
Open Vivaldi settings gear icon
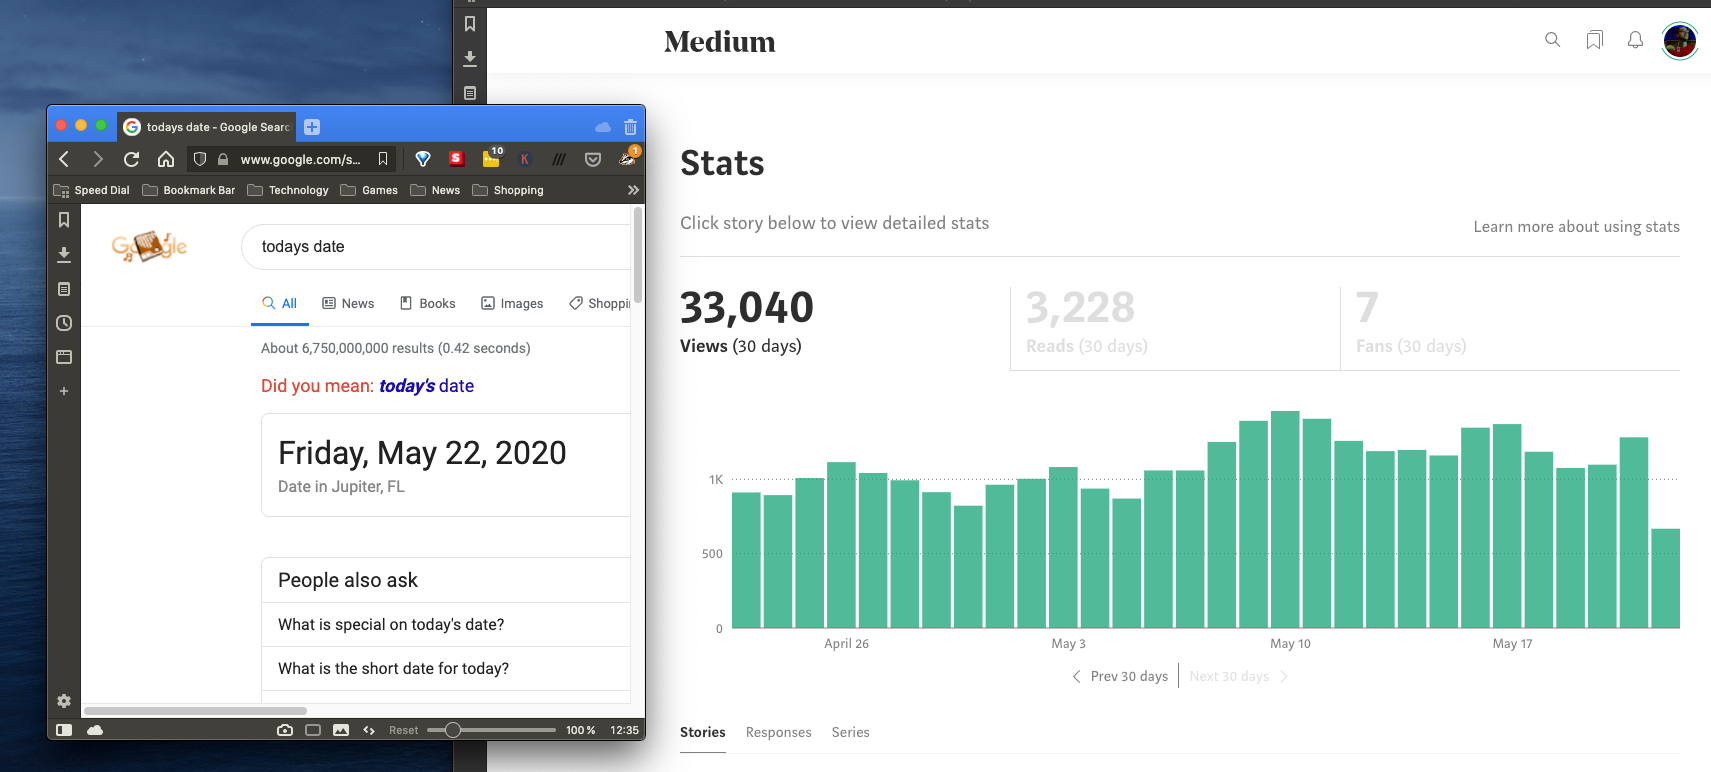[x=64, y=701]
